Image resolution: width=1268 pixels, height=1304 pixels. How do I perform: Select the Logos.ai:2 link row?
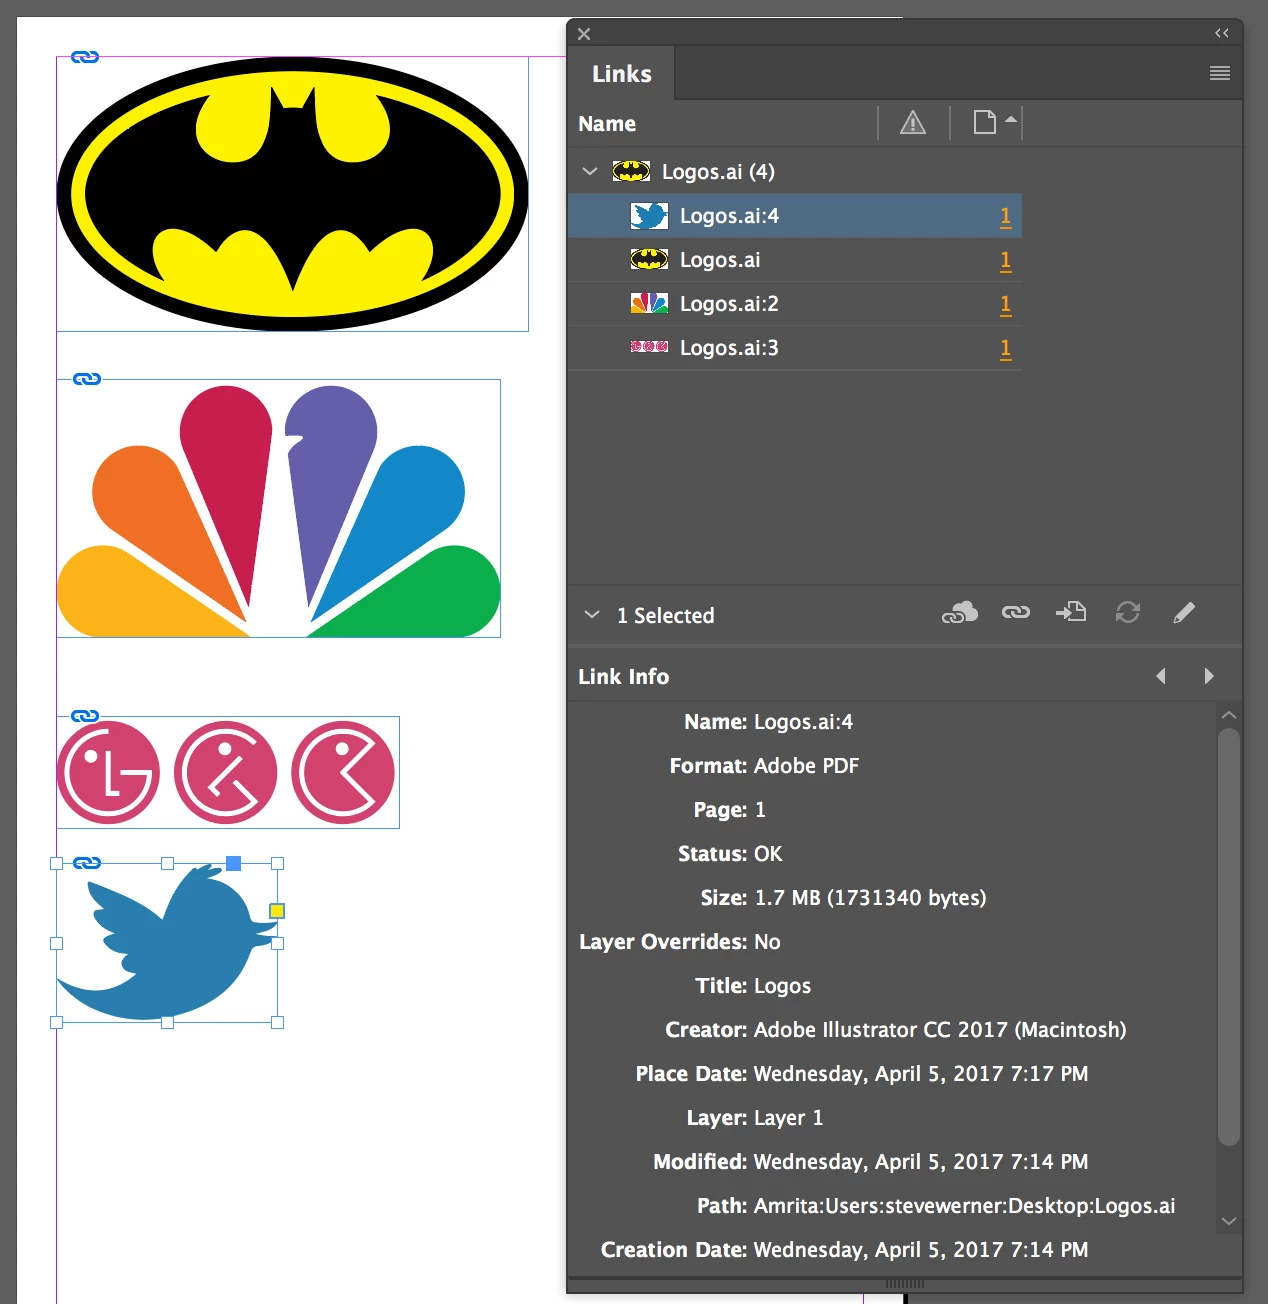click(x=795, y=304)
